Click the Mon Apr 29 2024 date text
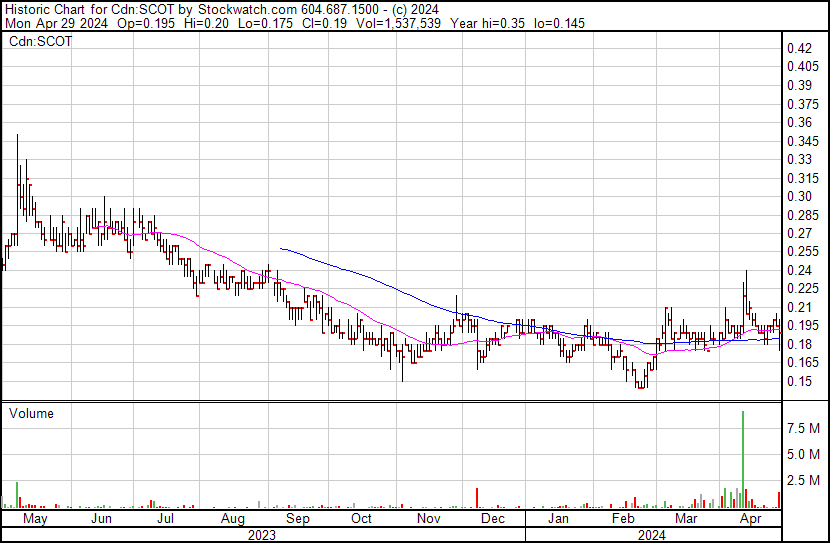This screenshot has height=543, width=830. [46, 23]
